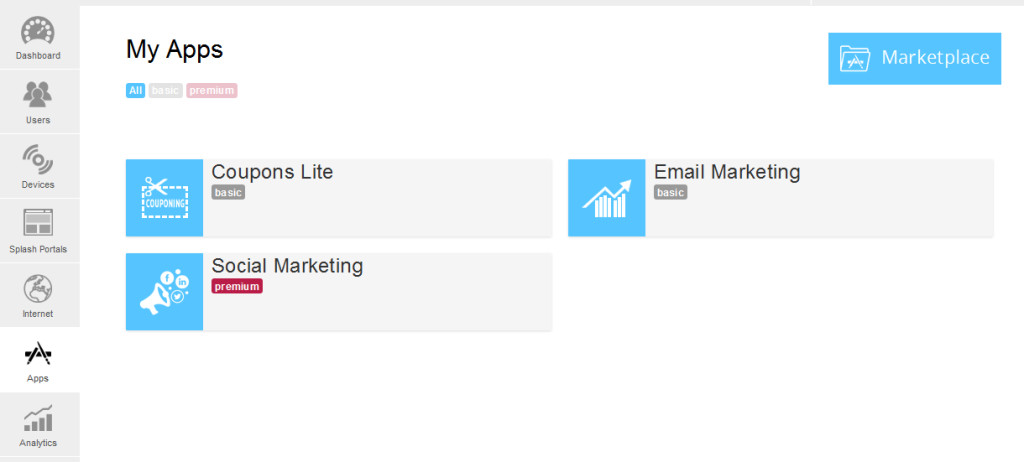Viewport: 1024px width, 462px height.
Task: Filter apps by the premium tag
Action: click(x=212, y=90)
